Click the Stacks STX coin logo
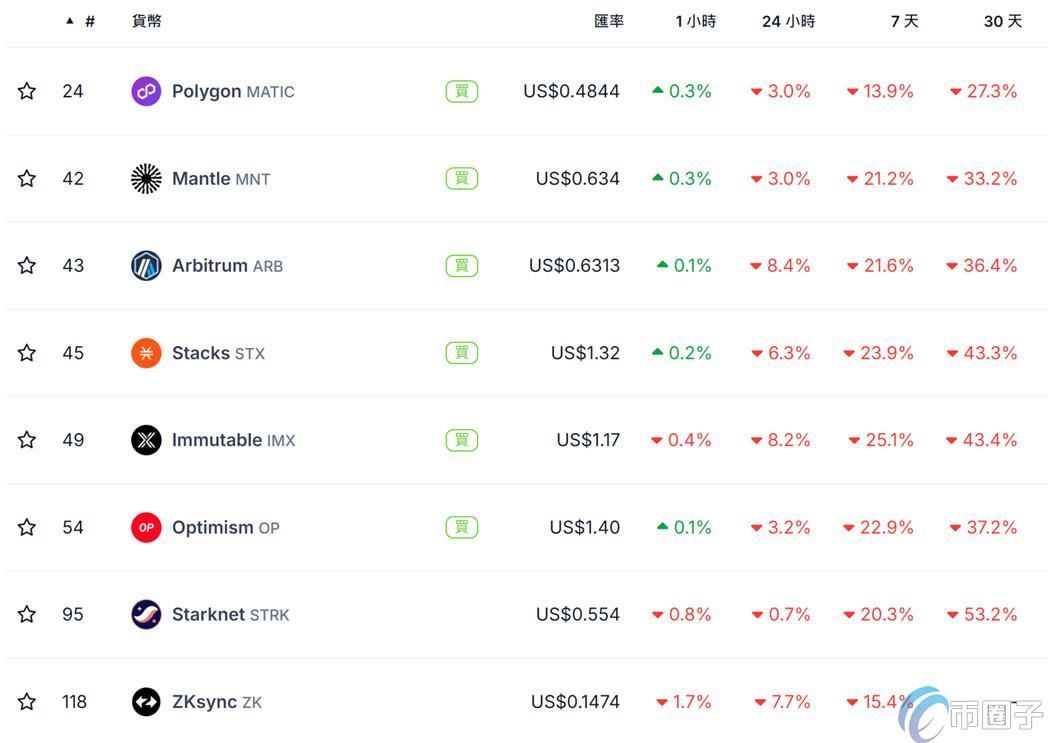The width and height of the screenshot is (1048, 743). coord(146,353)
